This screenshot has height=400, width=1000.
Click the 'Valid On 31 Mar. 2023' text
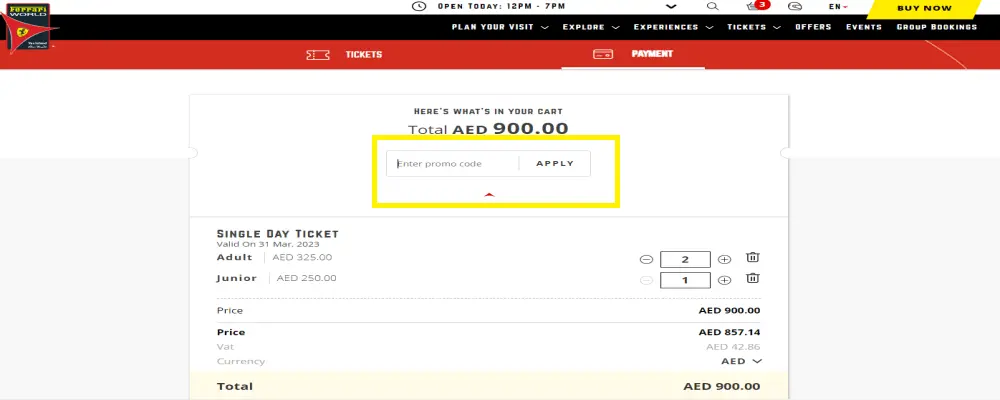coord(268,244)
